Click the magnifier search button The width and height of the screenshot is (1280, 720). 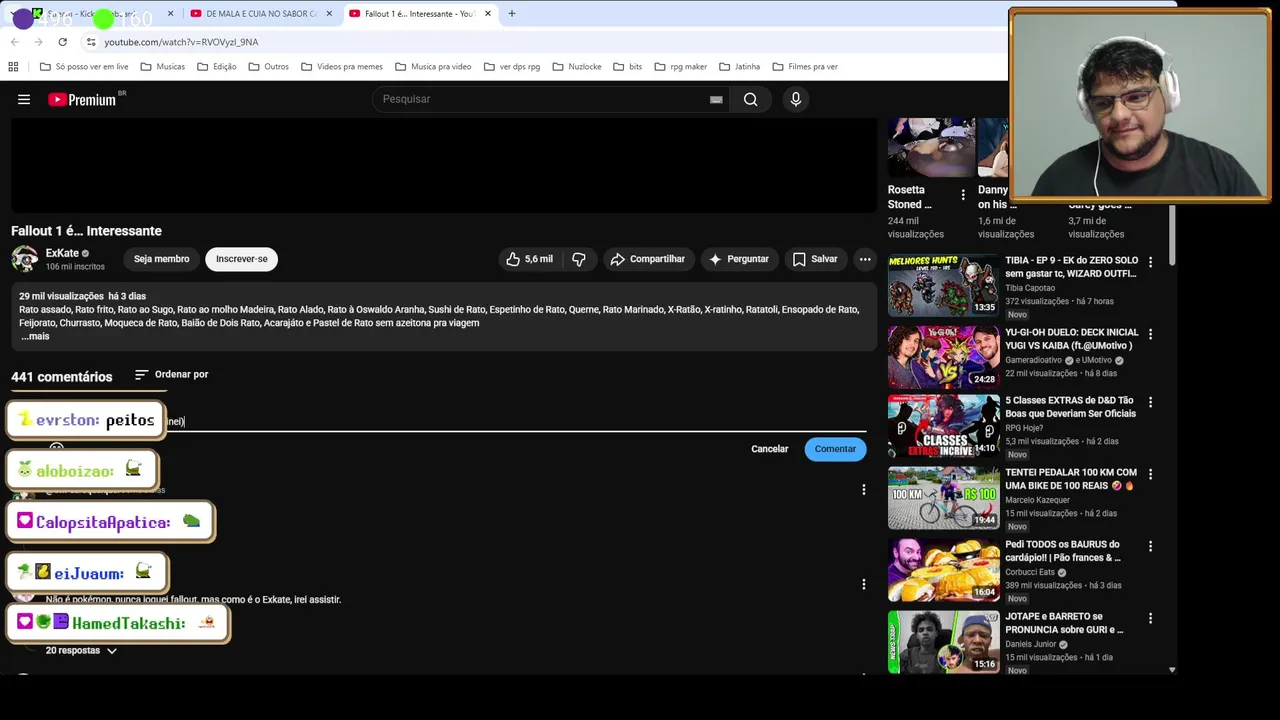point(750,99)
